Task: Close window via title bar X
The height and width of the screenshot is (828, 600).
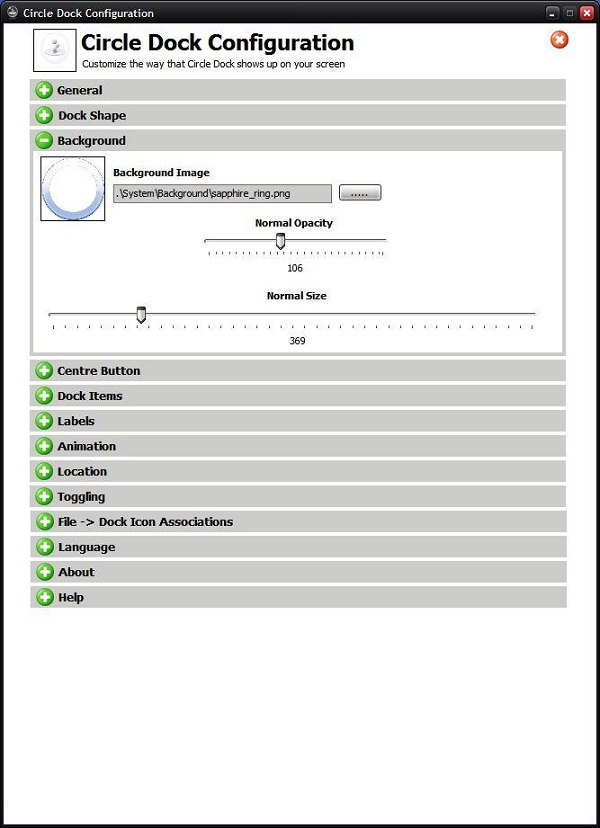Action: click(586, 13)
